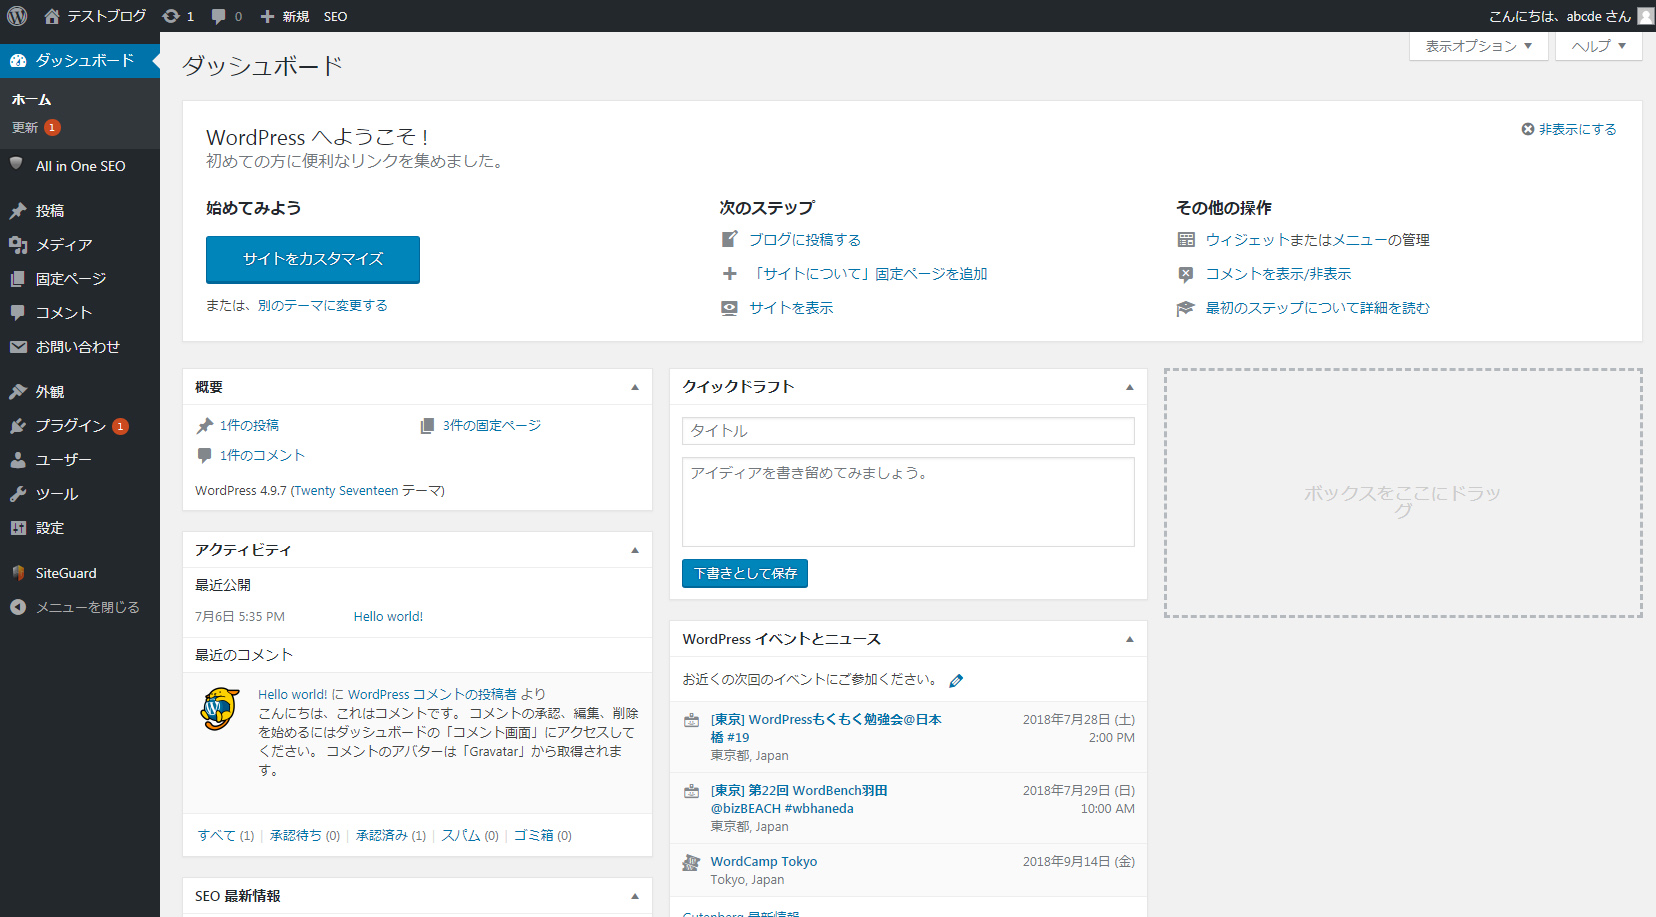Click the pencil icon to edit event location

point(956,681)
